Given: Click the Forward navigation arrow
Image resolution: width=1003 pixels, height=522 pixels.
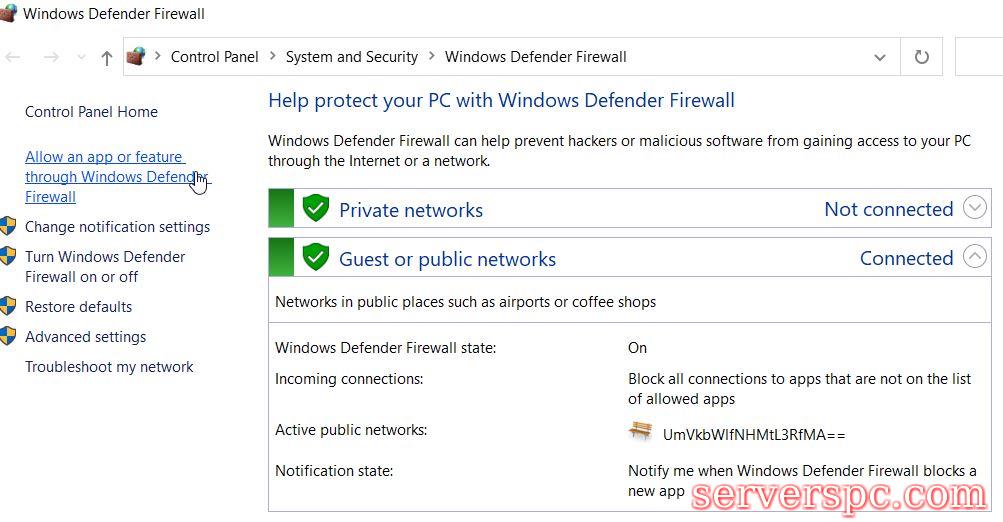Looking at the screenshot, I should coord(51,58).
